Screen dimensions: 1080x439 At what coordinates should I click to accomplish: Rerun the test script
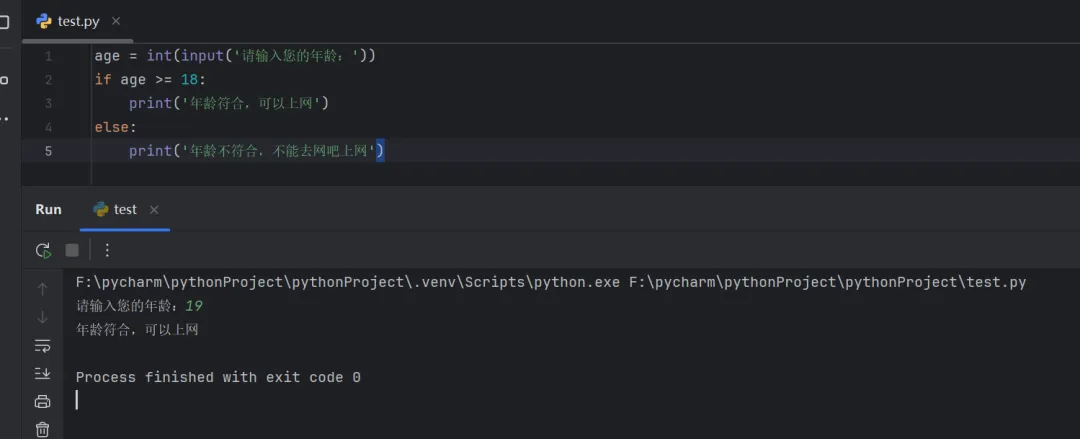tap(43, 250)
